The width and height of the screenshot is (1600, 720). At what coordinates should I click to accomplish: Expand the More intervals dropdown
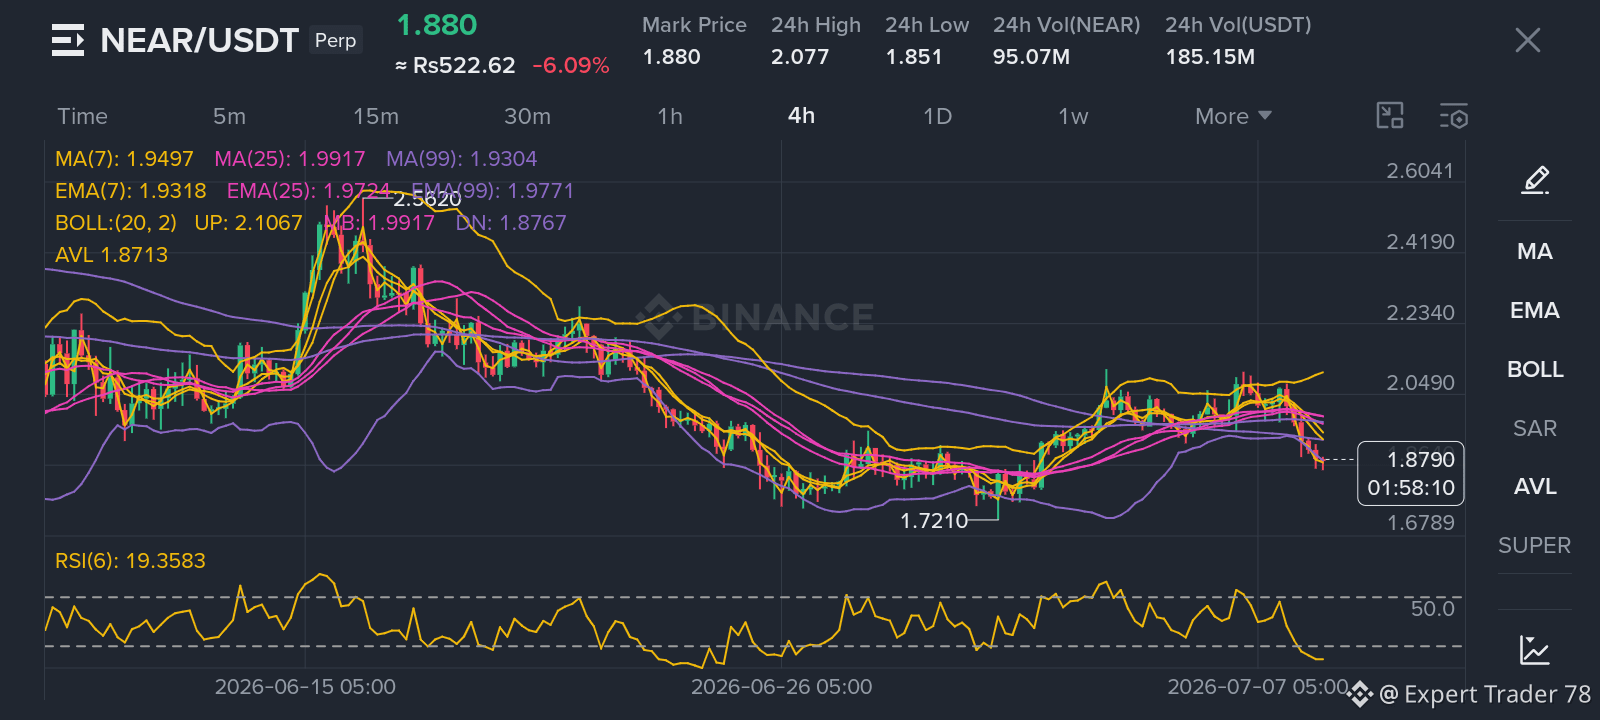coord(1233,116)
